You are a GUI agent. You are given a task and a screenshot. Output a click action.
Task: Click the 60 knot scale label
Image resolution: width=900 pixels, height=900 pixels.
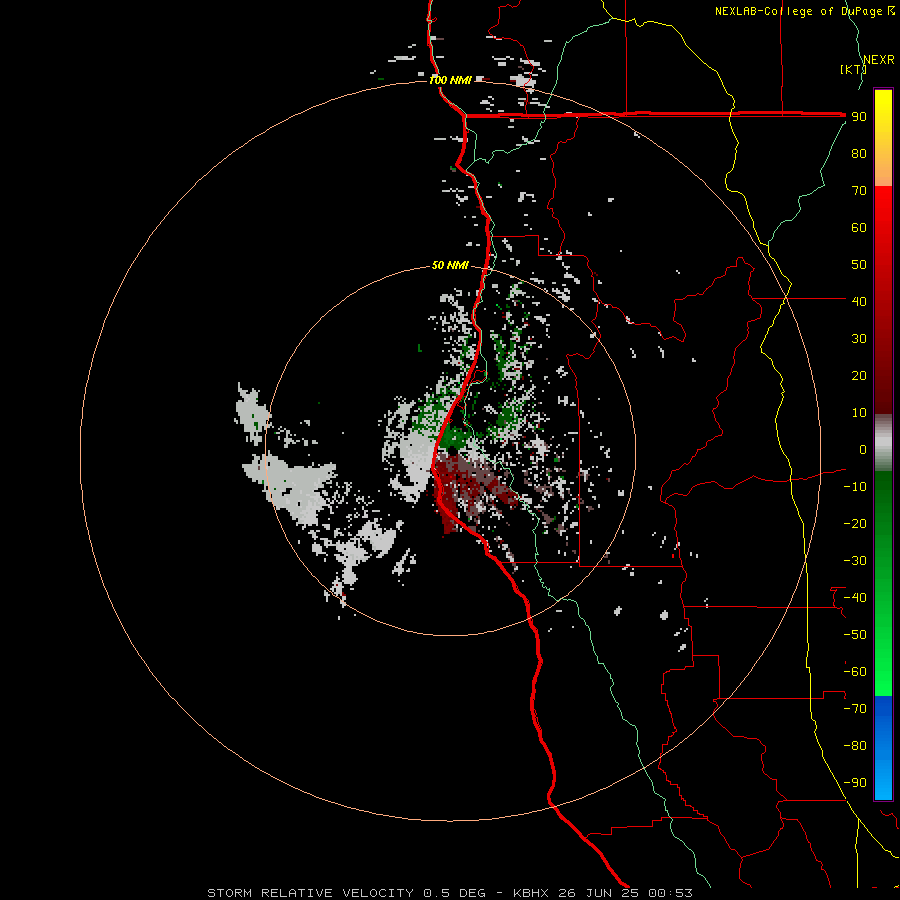click(859, 227)
